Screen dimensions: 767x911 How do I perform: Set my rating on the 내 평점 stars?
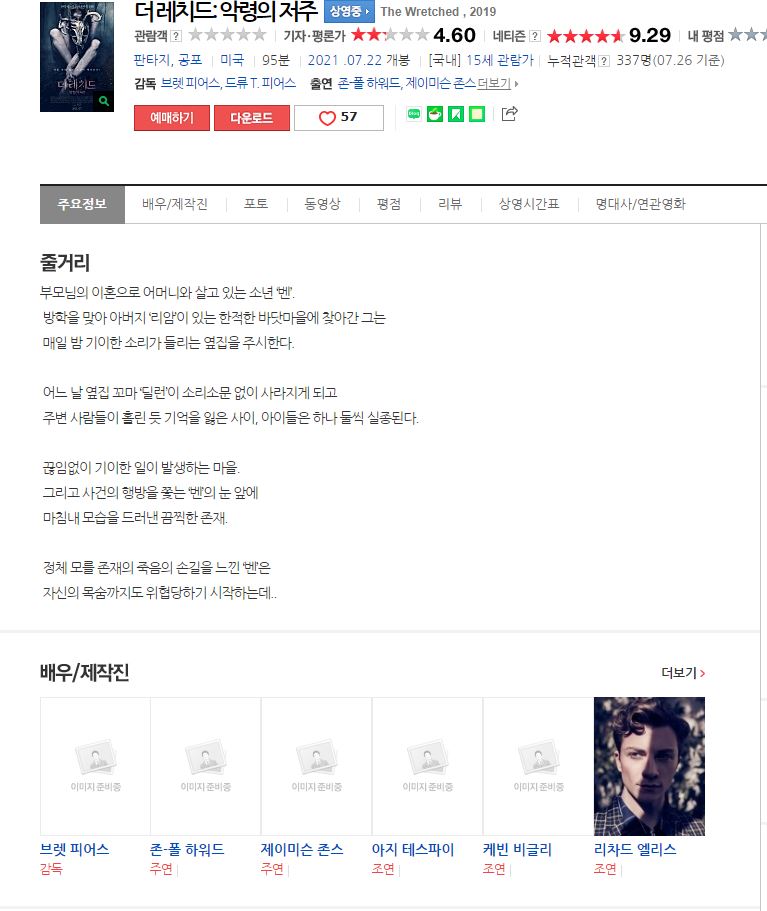click(x=748, y=35)
